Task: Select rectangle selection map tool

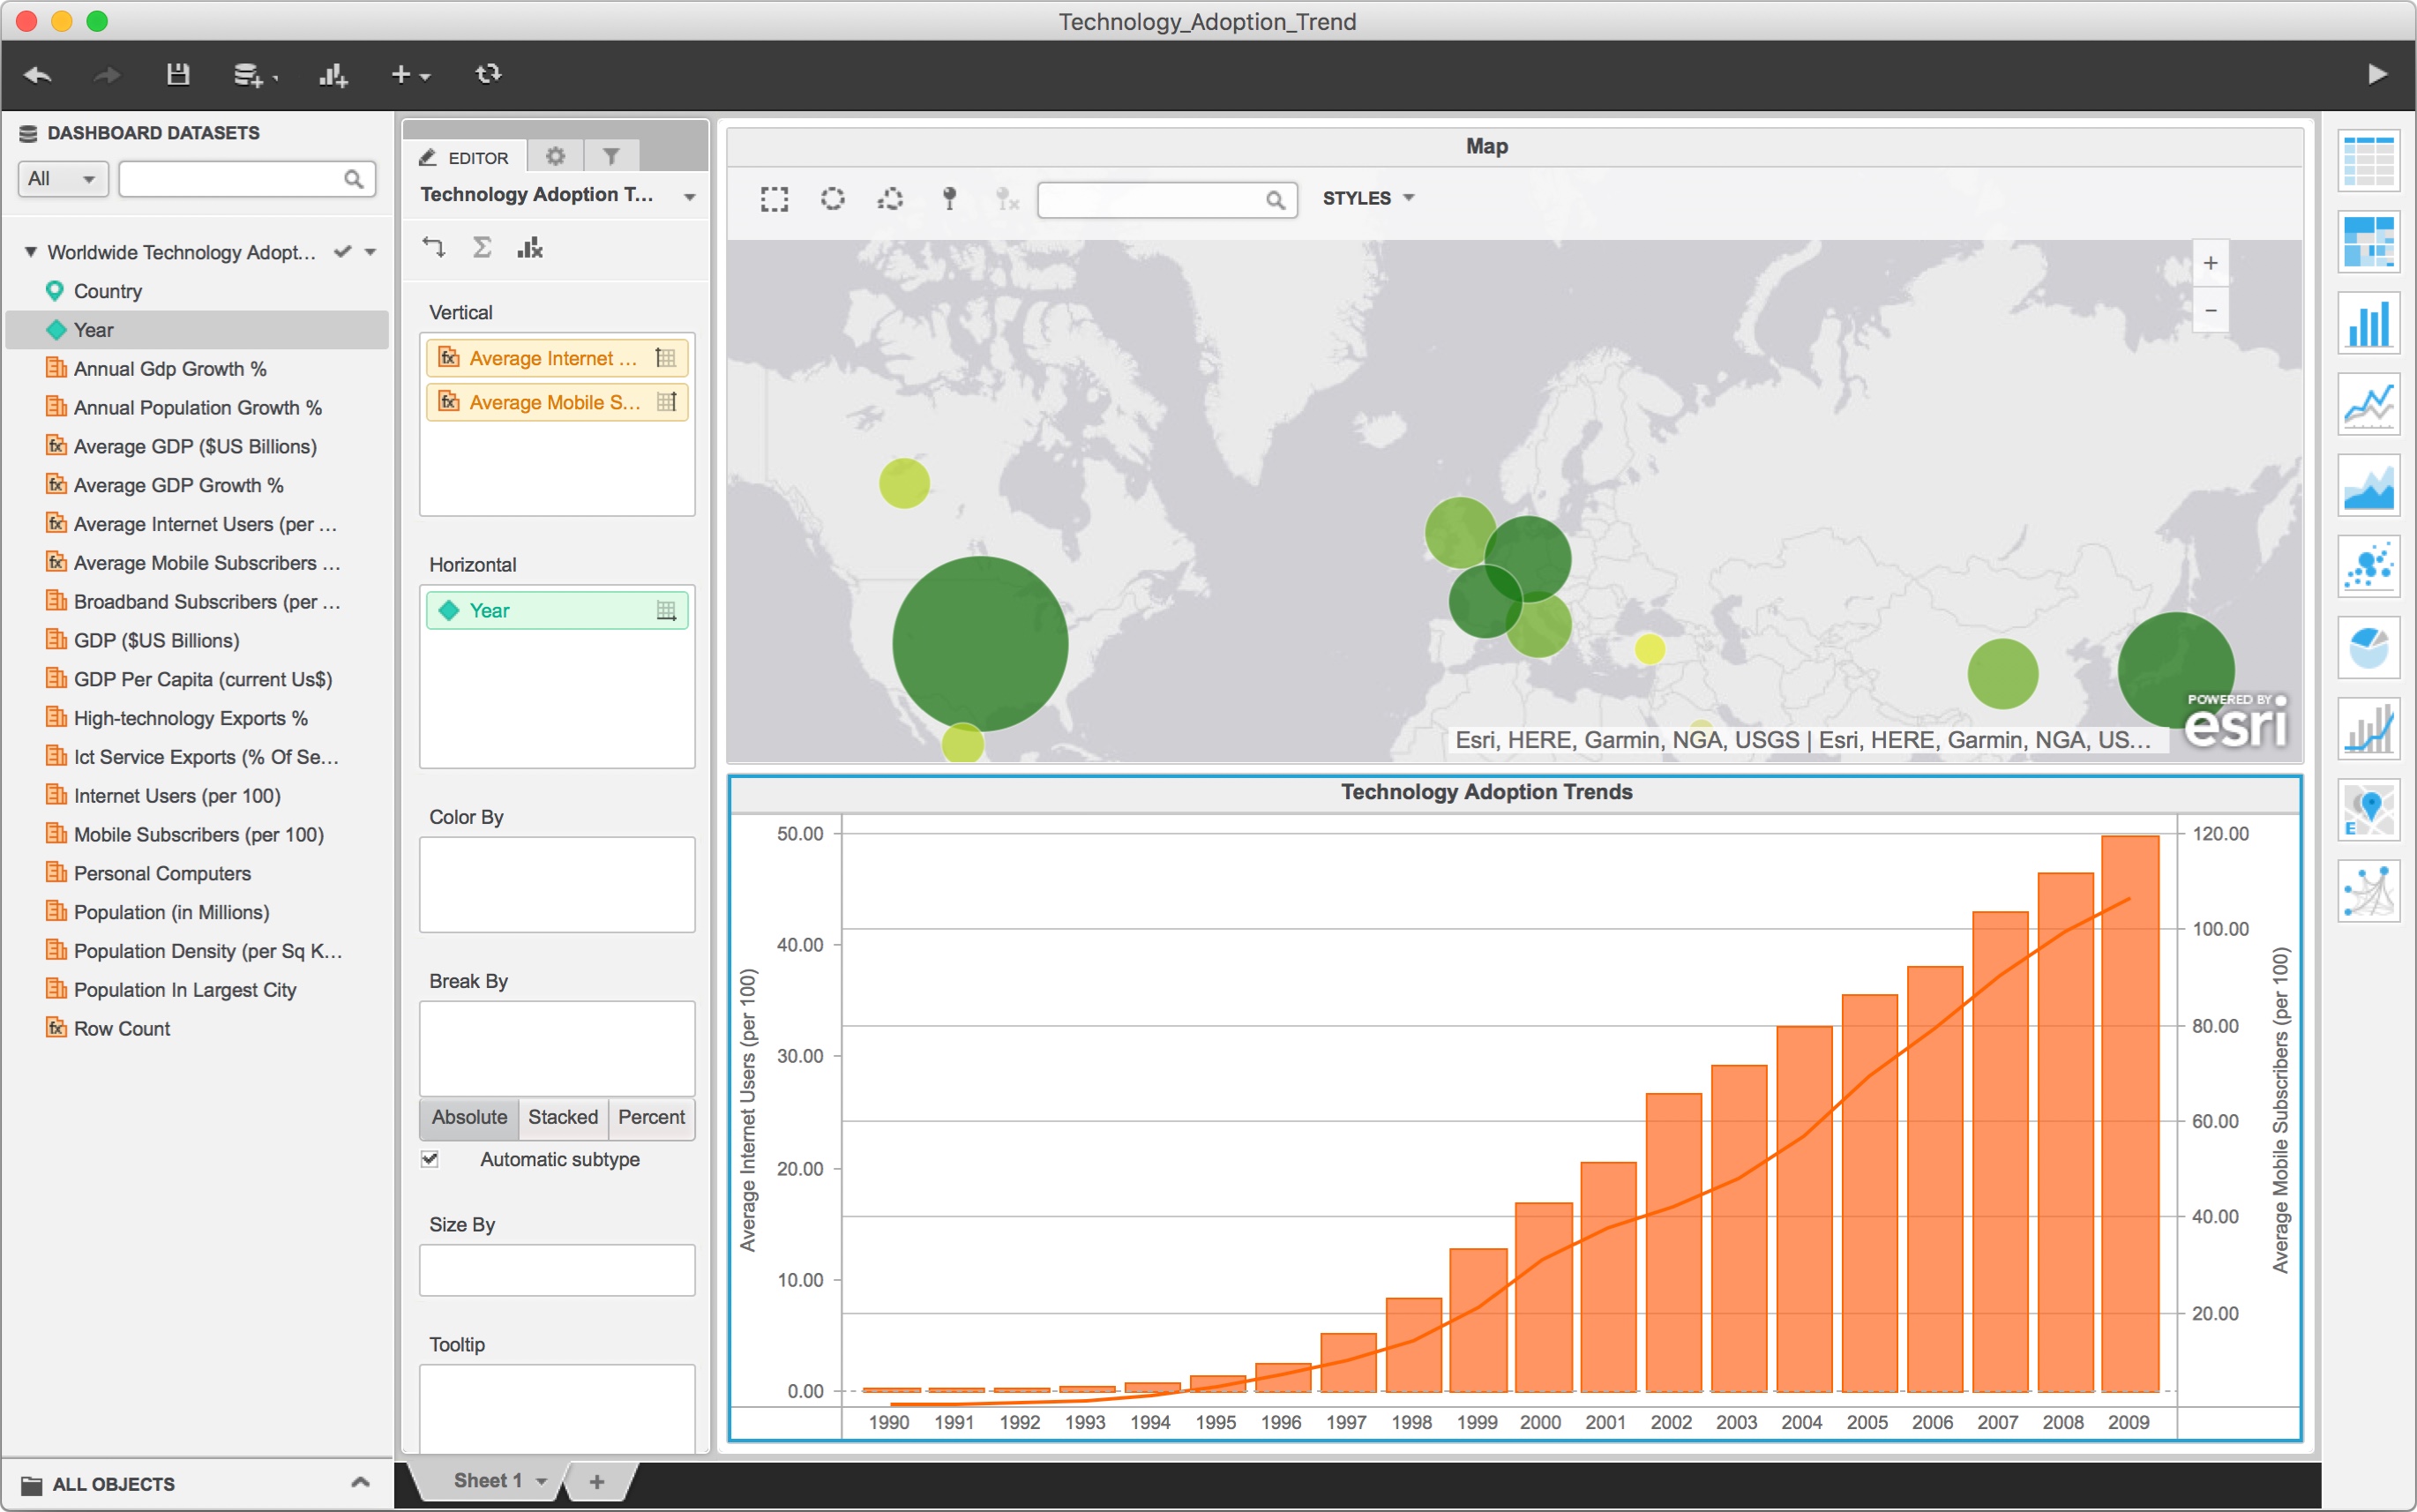Action: coord(774,199)
